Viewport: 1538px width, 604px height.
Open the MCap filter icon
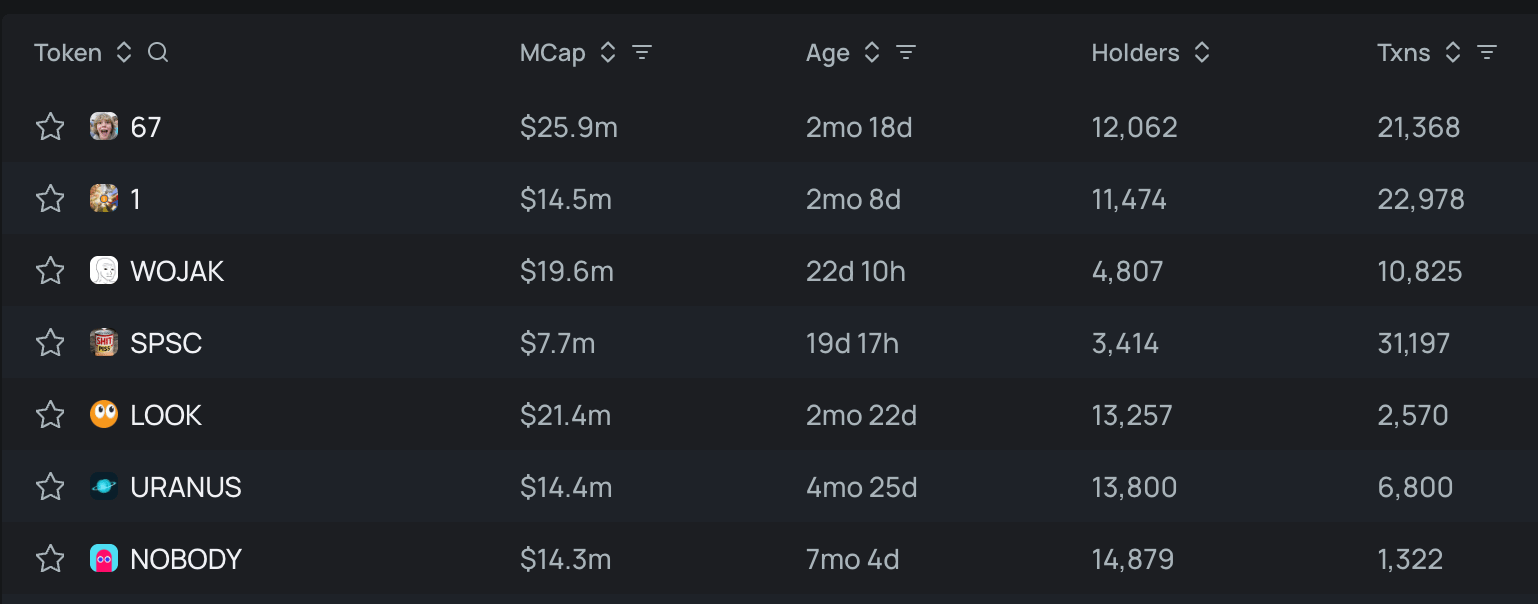(x=642, y=53)
